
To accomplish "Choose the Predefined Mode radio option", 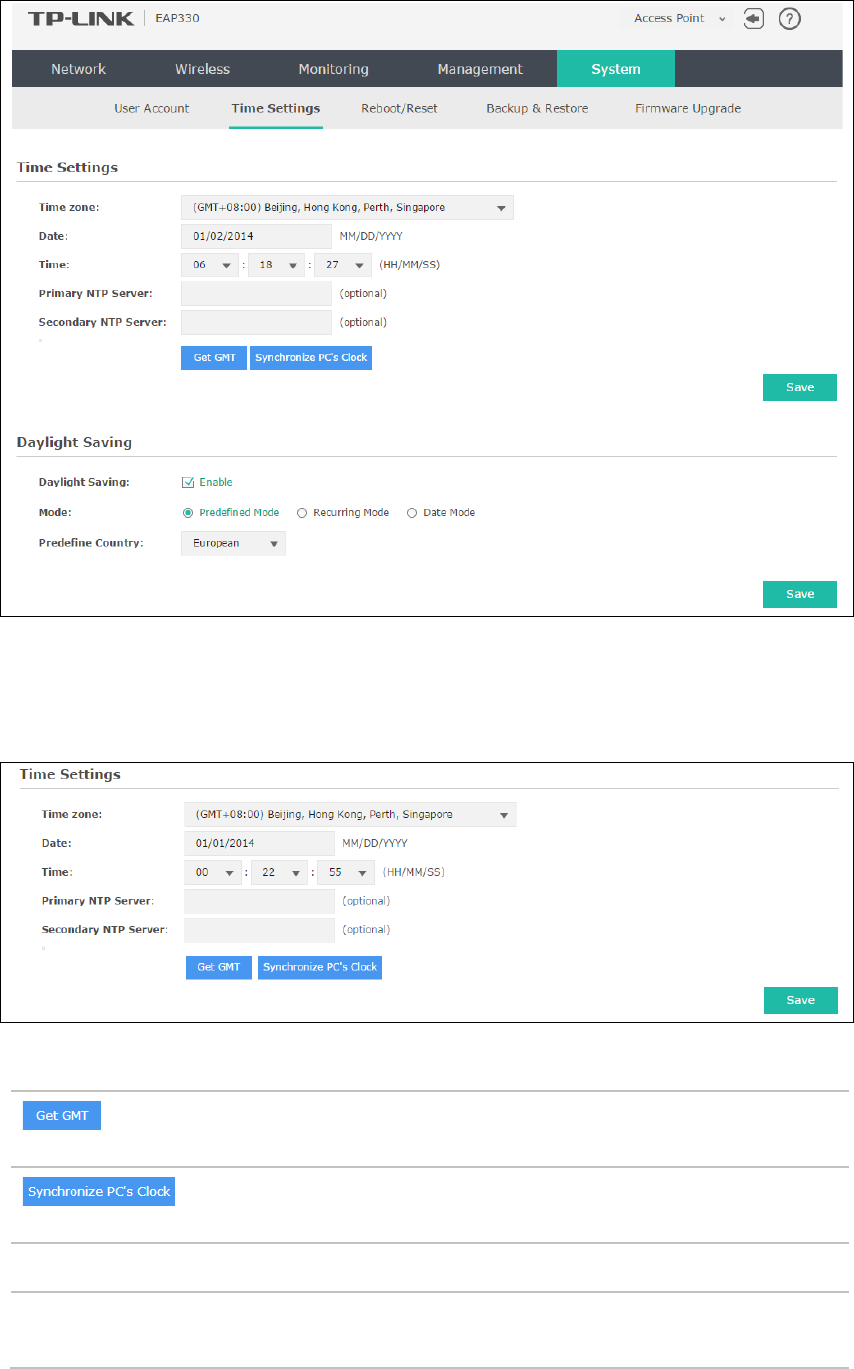I will pyautogui.click(x=186, y=512).
